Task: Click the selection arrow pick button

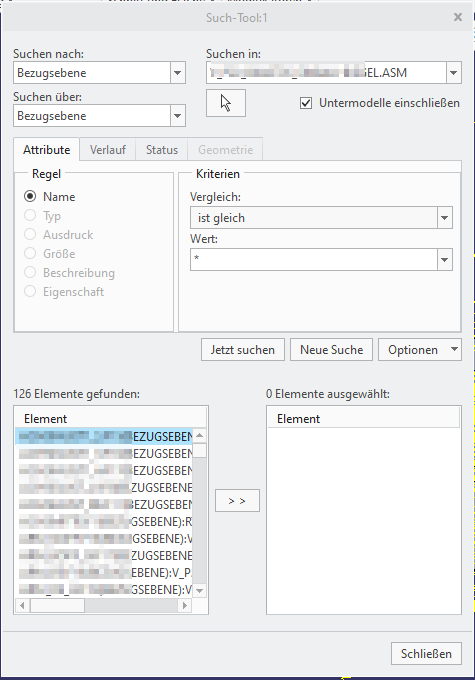Action: point(226,103)
